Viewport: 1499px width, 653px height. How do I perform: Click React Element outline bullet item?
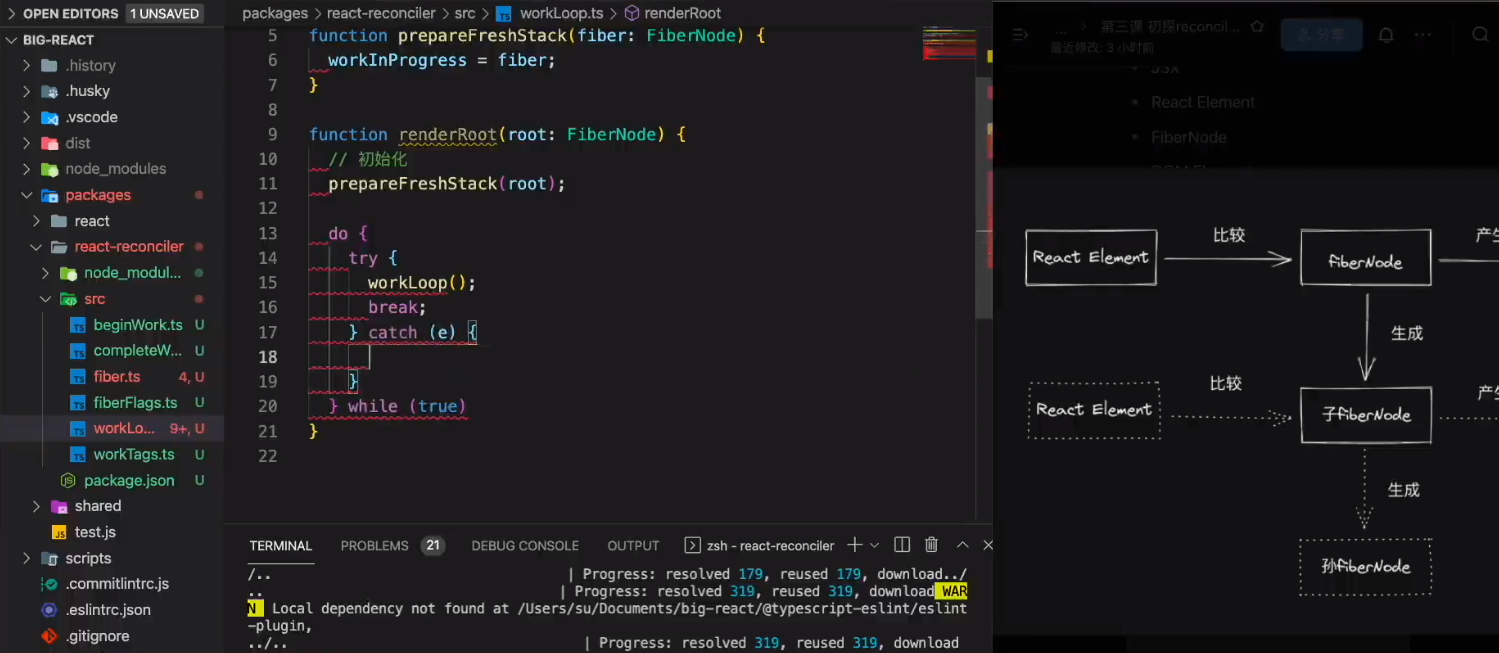pos(1202,102)
